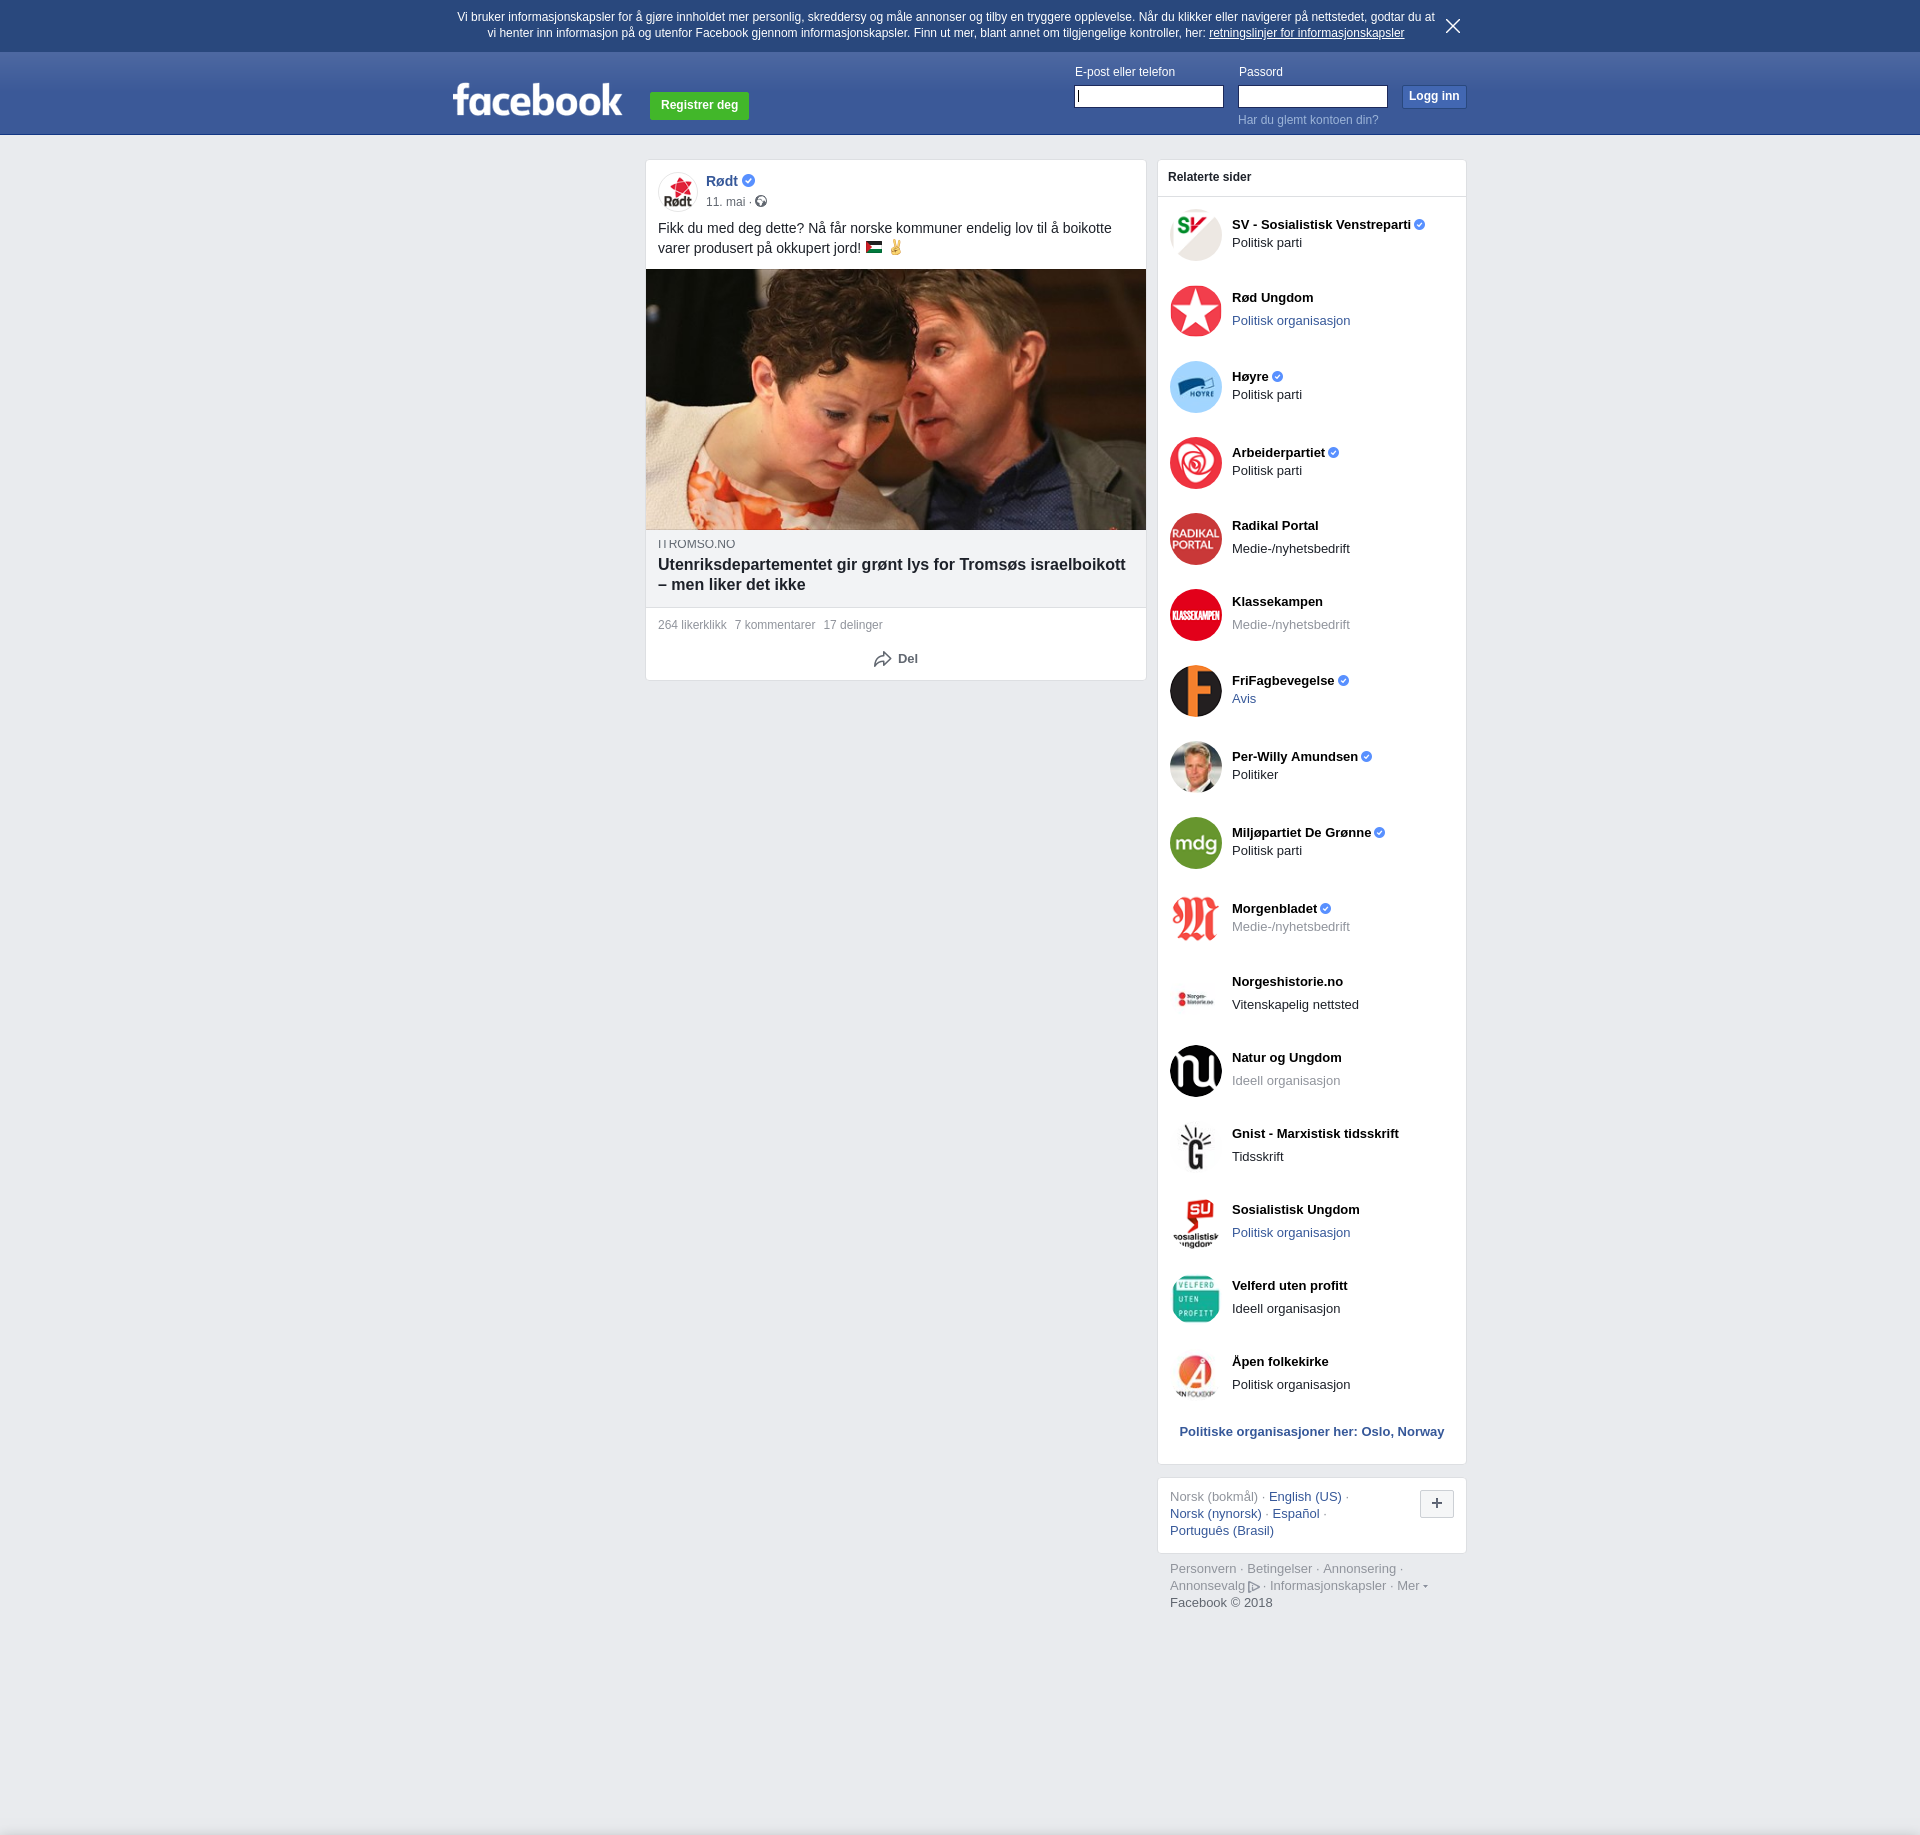View the 17 delinger link
1920x1835 pixels.
pyautogui.click(x=853, y=625)
